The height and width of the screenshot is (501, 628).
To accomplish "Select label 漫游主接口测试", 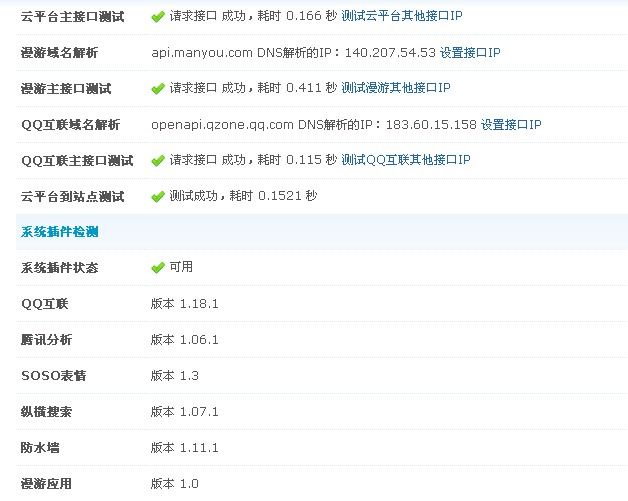I will [66, 89].
